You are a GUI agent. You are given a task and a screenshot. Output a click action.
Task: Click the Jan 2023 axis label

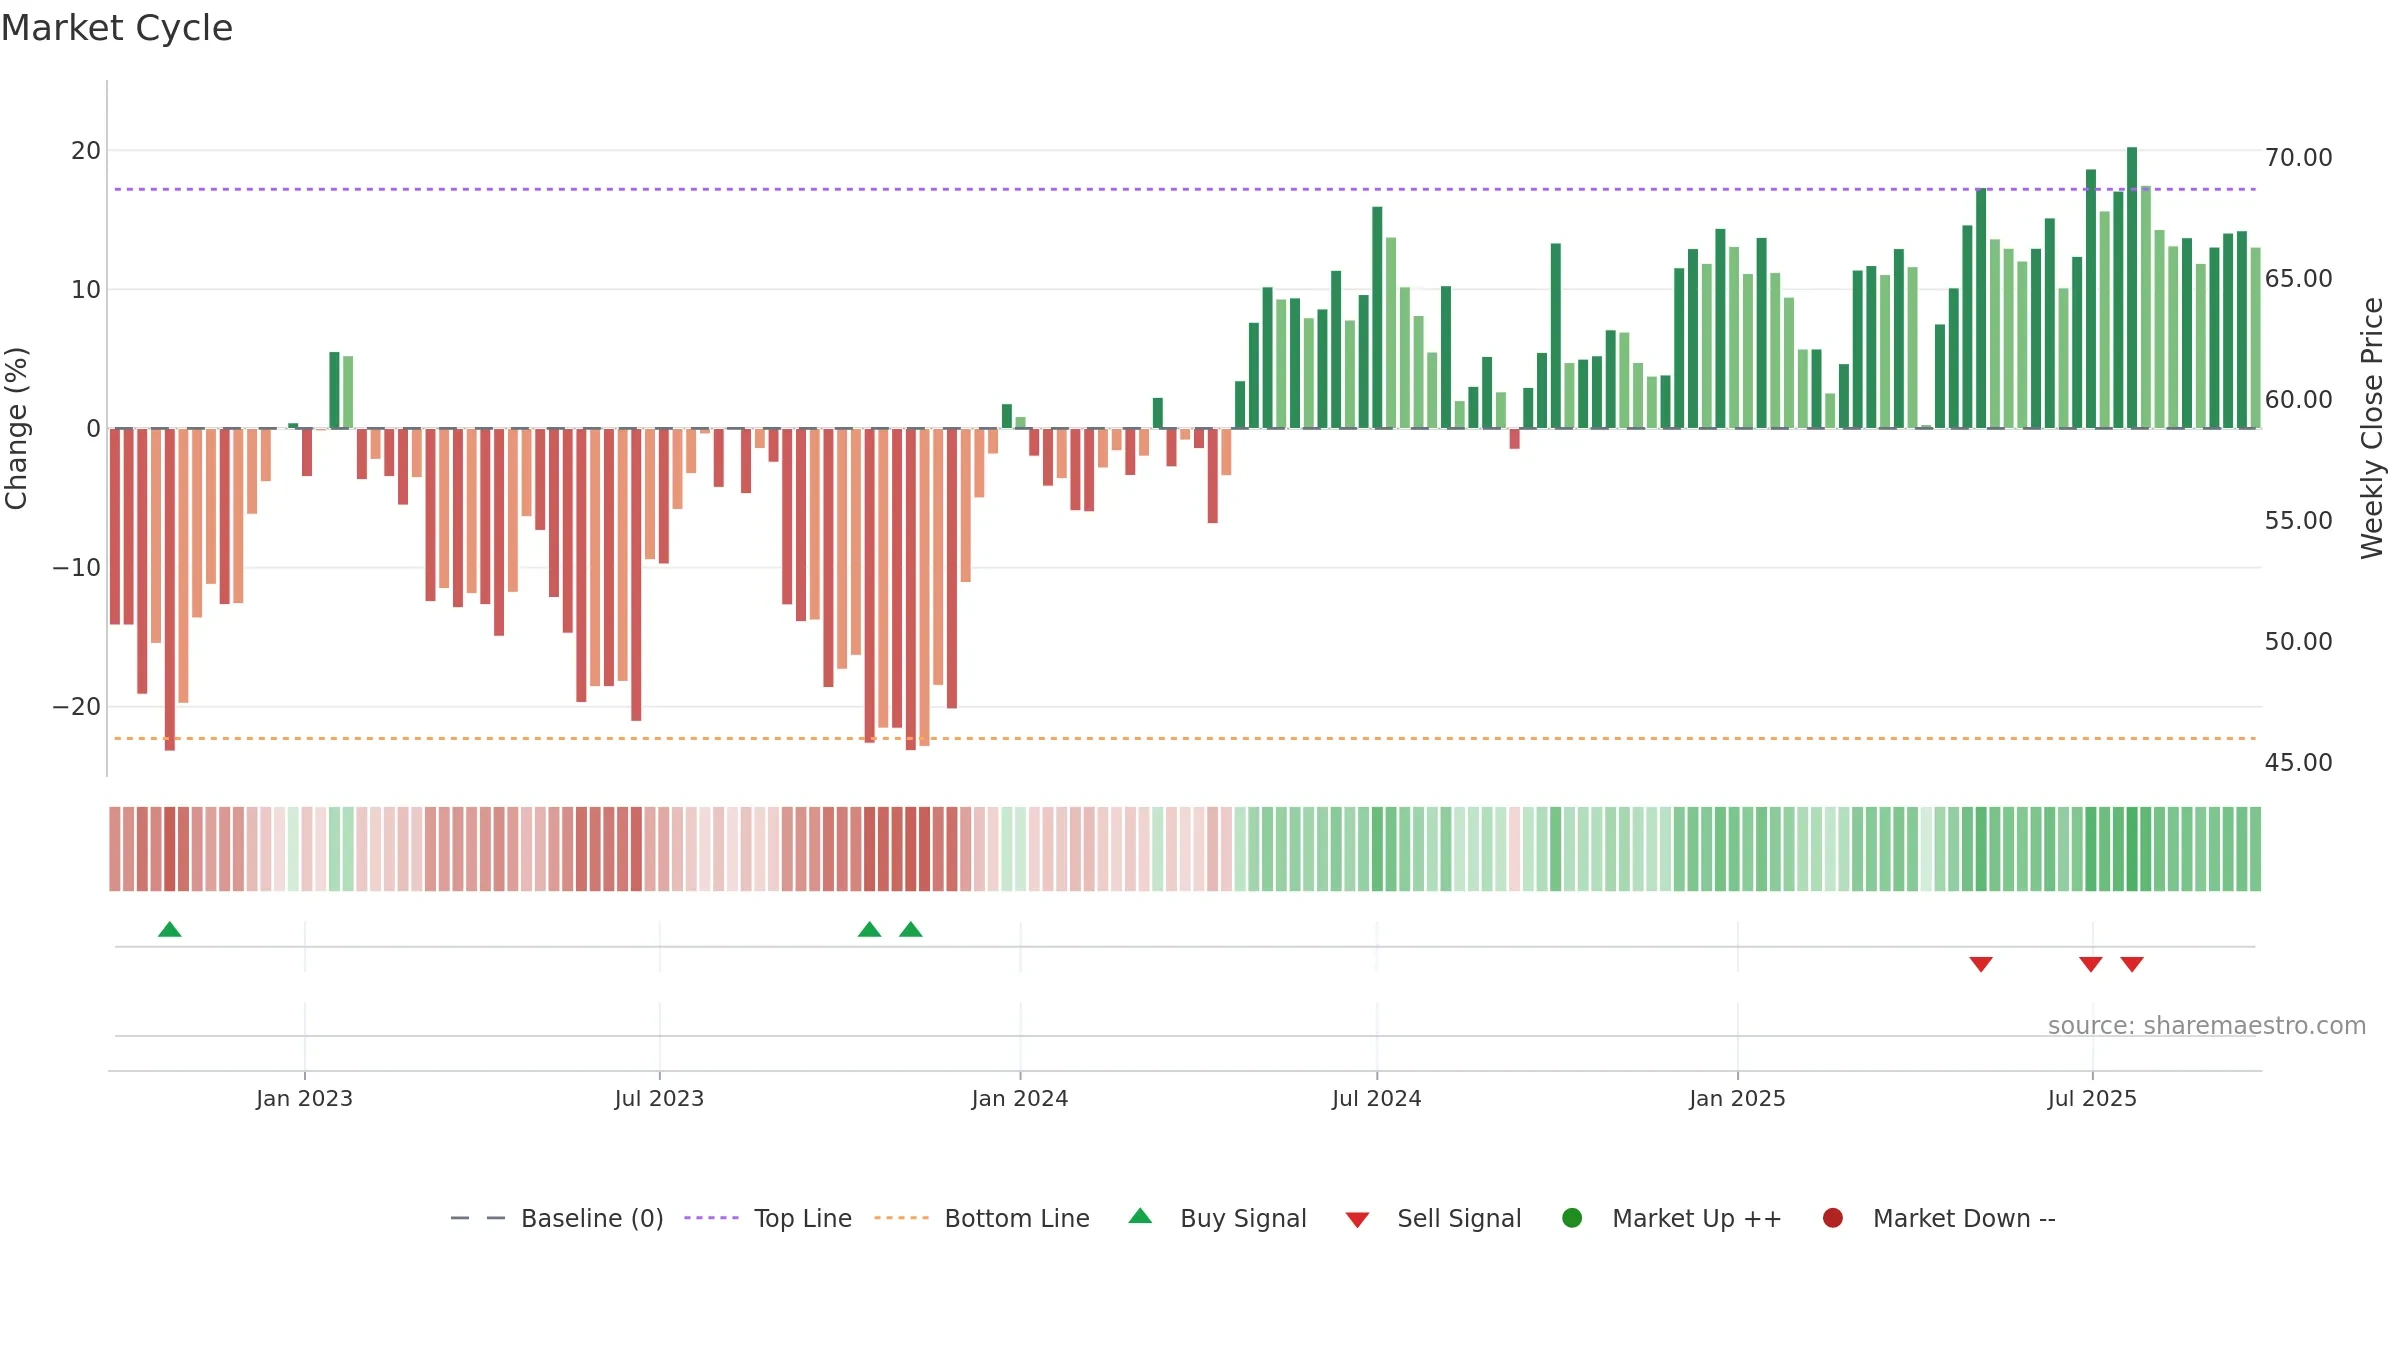[x=304, y=1098]
